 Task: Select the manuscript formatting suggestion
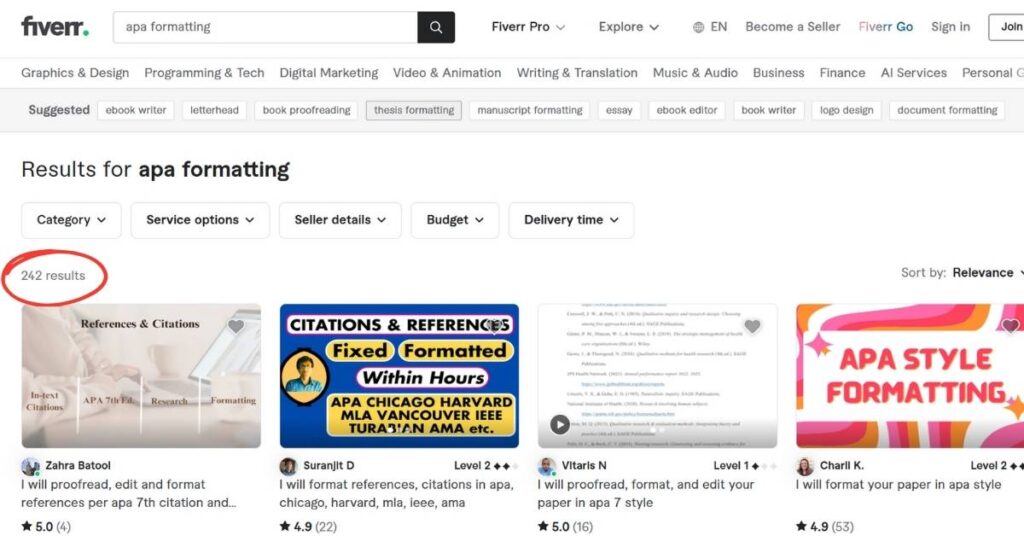click(x=530, y=110)
